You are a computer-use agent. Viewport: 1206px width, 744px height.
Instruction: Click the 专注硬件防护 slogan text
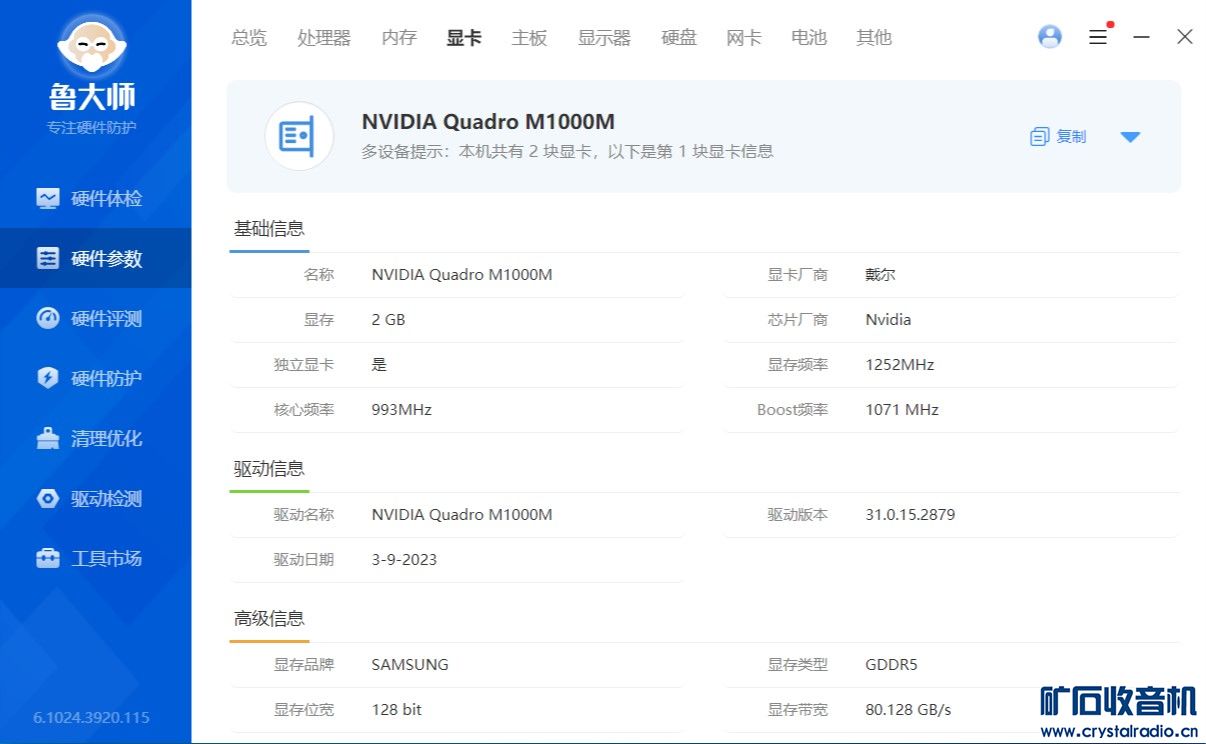point(92,127)
